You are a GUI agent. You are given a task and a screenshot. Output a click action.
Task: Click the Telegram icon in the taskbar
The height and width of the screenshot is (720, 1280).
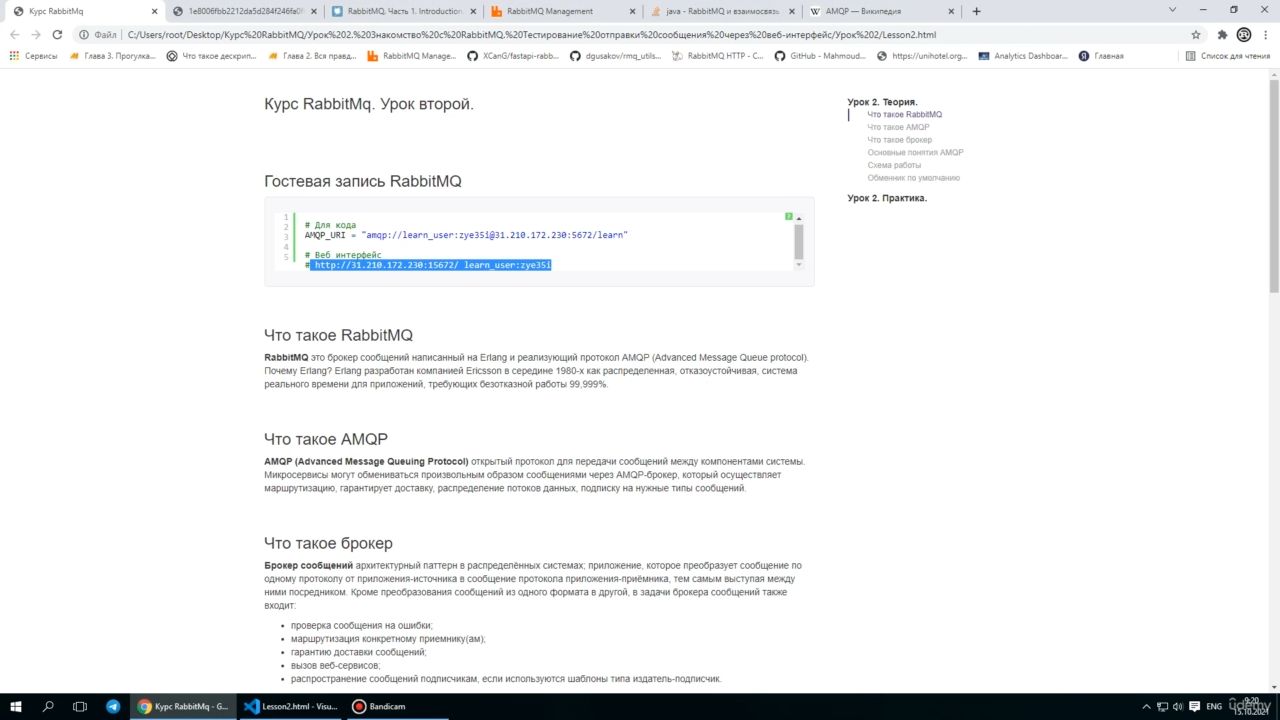click(112, 706)
